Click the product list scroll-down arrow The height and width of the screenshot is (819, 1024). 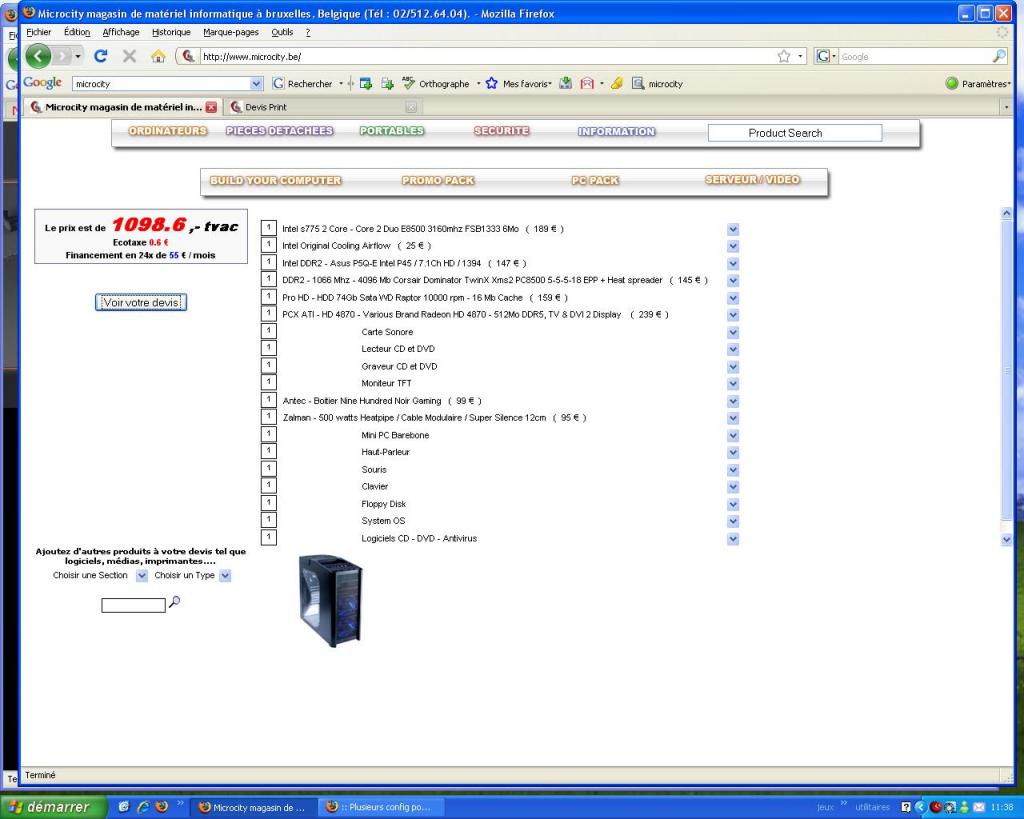(x=1006, y=539)
